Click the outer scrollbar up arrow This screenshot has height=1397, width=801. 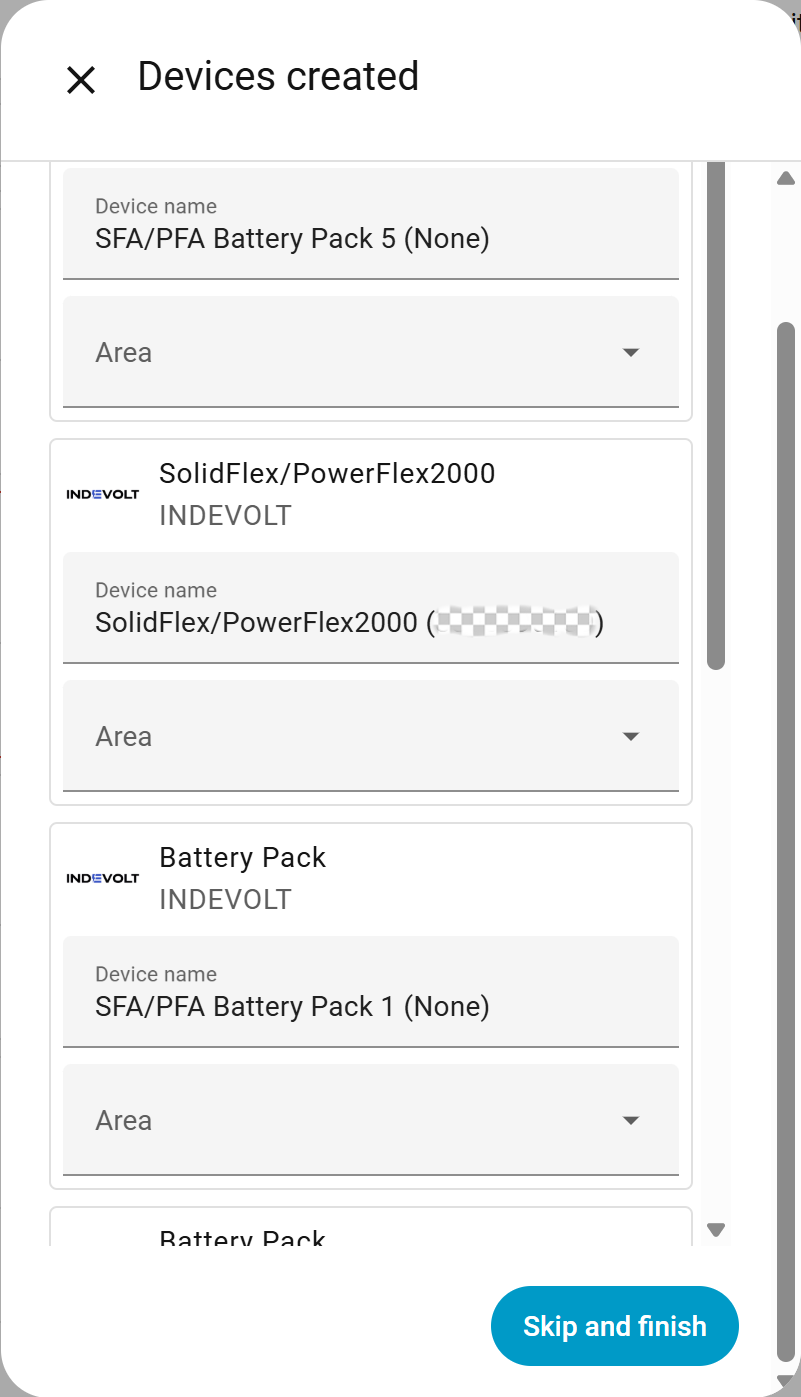point(786,179)
